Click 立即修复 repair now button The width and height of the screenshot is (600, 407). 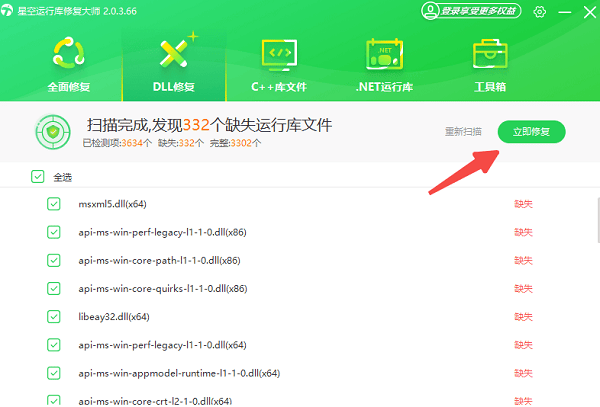[531, 132]
